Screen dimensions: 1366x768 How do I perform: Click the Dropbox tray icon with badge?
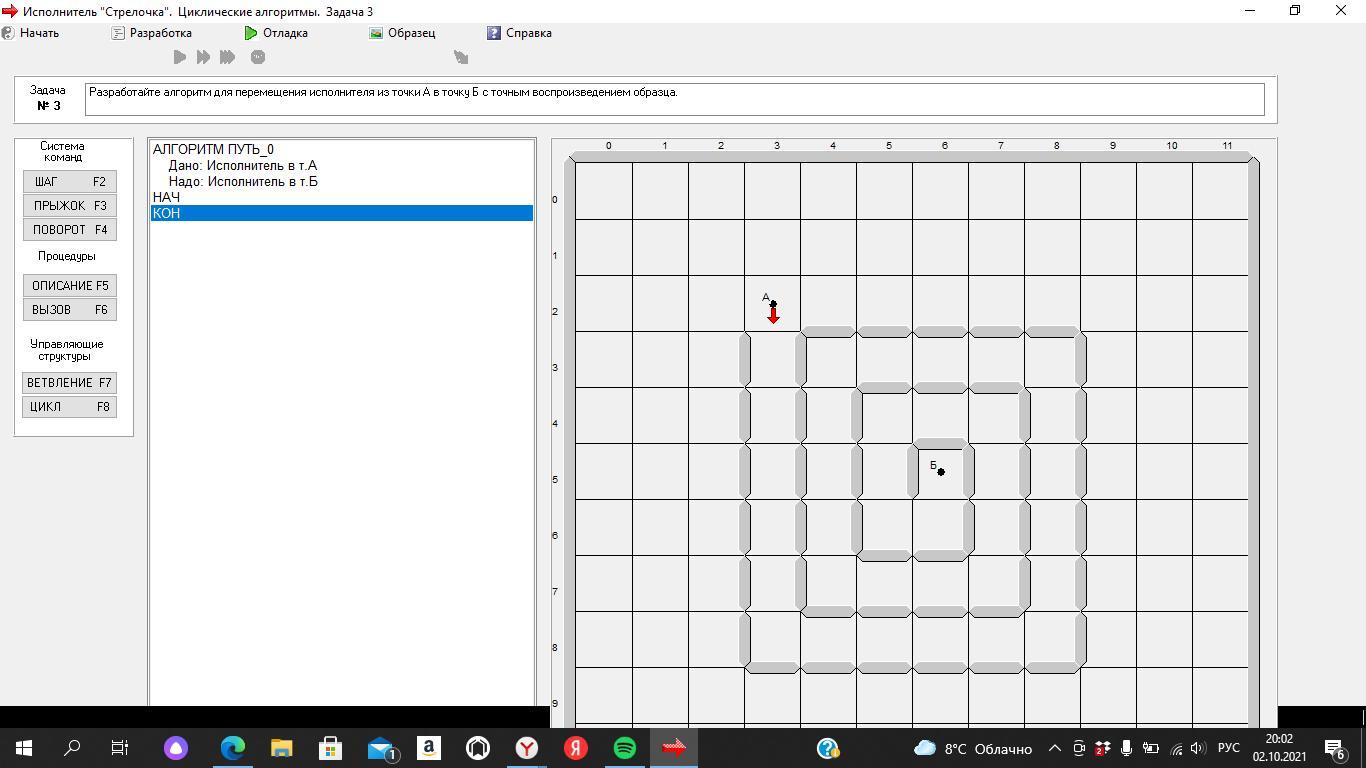1102,748
